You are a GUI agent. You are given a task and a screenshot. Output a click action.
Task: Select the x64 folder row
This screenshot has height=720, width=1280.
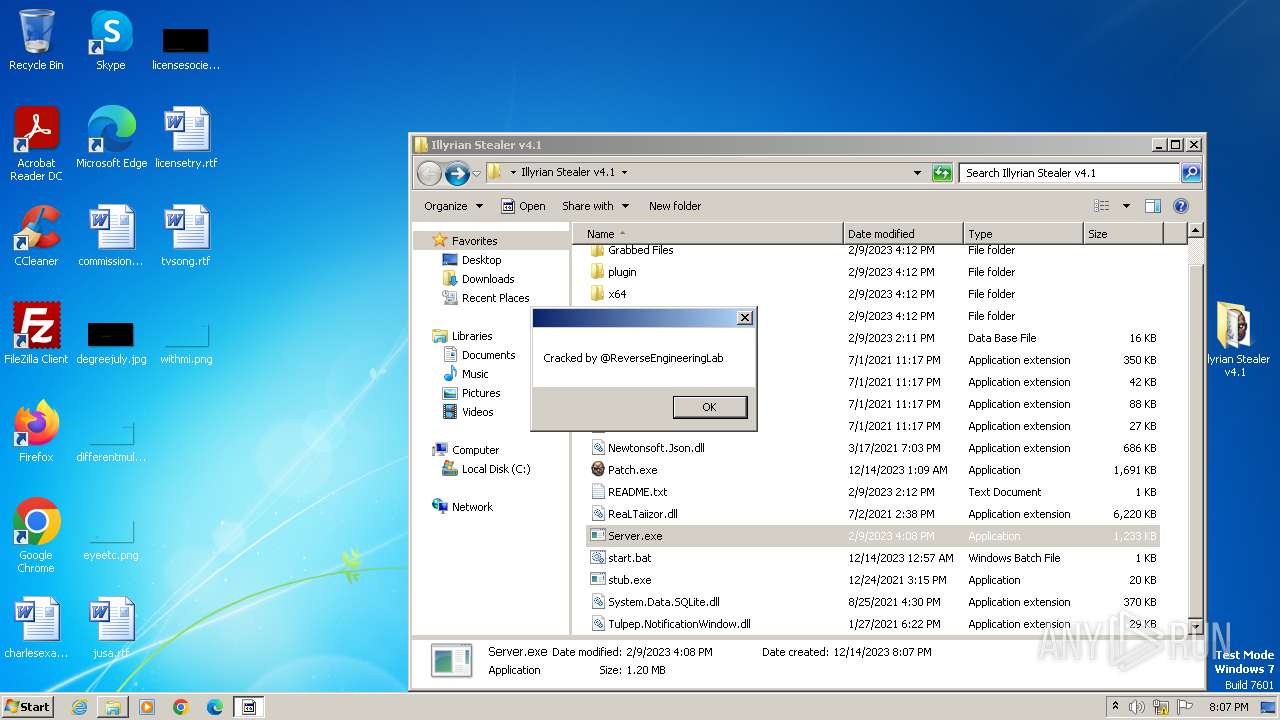click(x=872, y=294)
